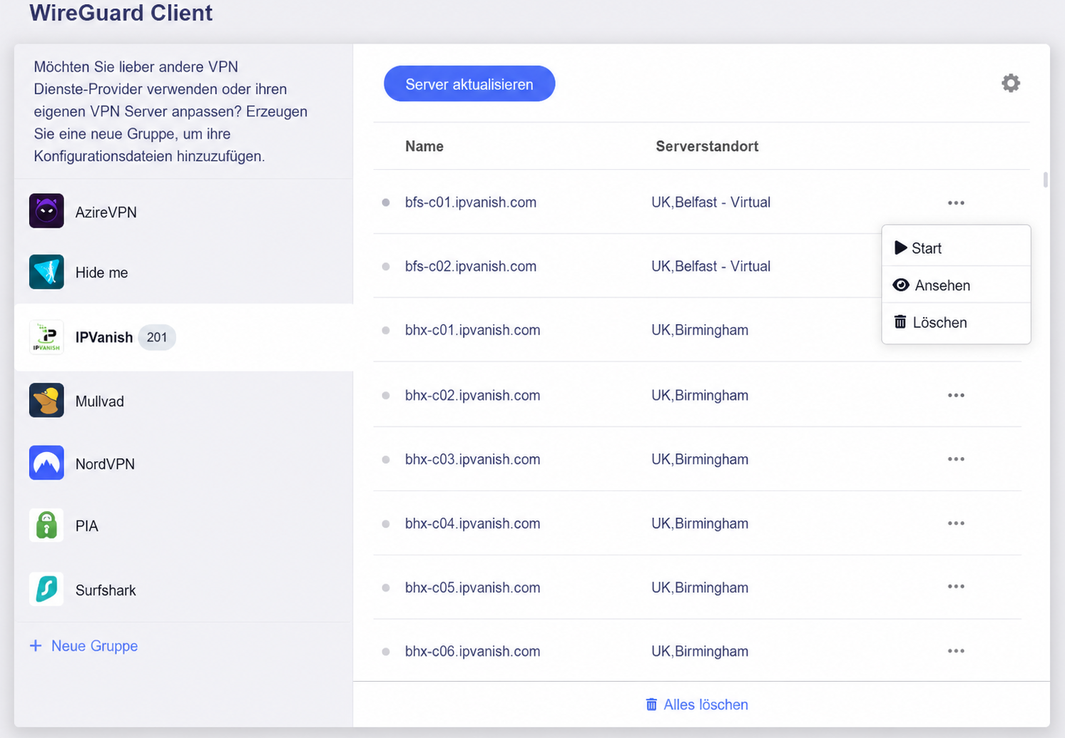Choose Ansehen from the context menu
1065x738 pixels.
956,285
